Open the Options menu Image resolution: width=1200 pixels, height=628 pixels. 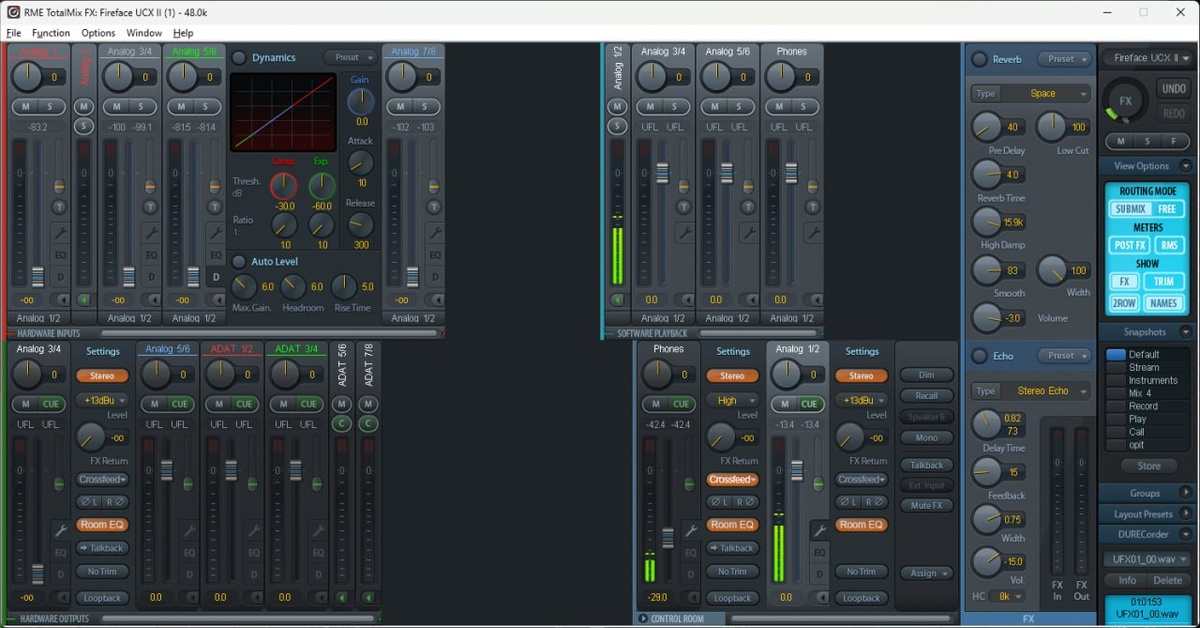pos(98,33)
